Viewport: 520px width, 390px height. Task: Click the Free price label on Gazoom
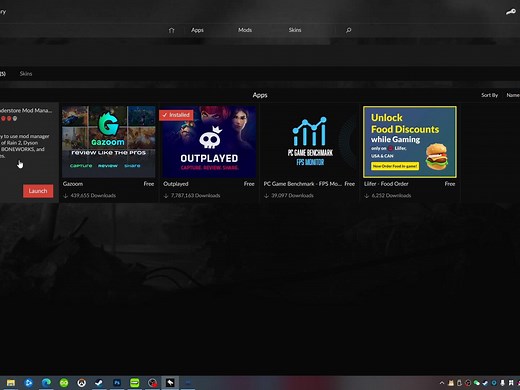click(x=149, y=184)
